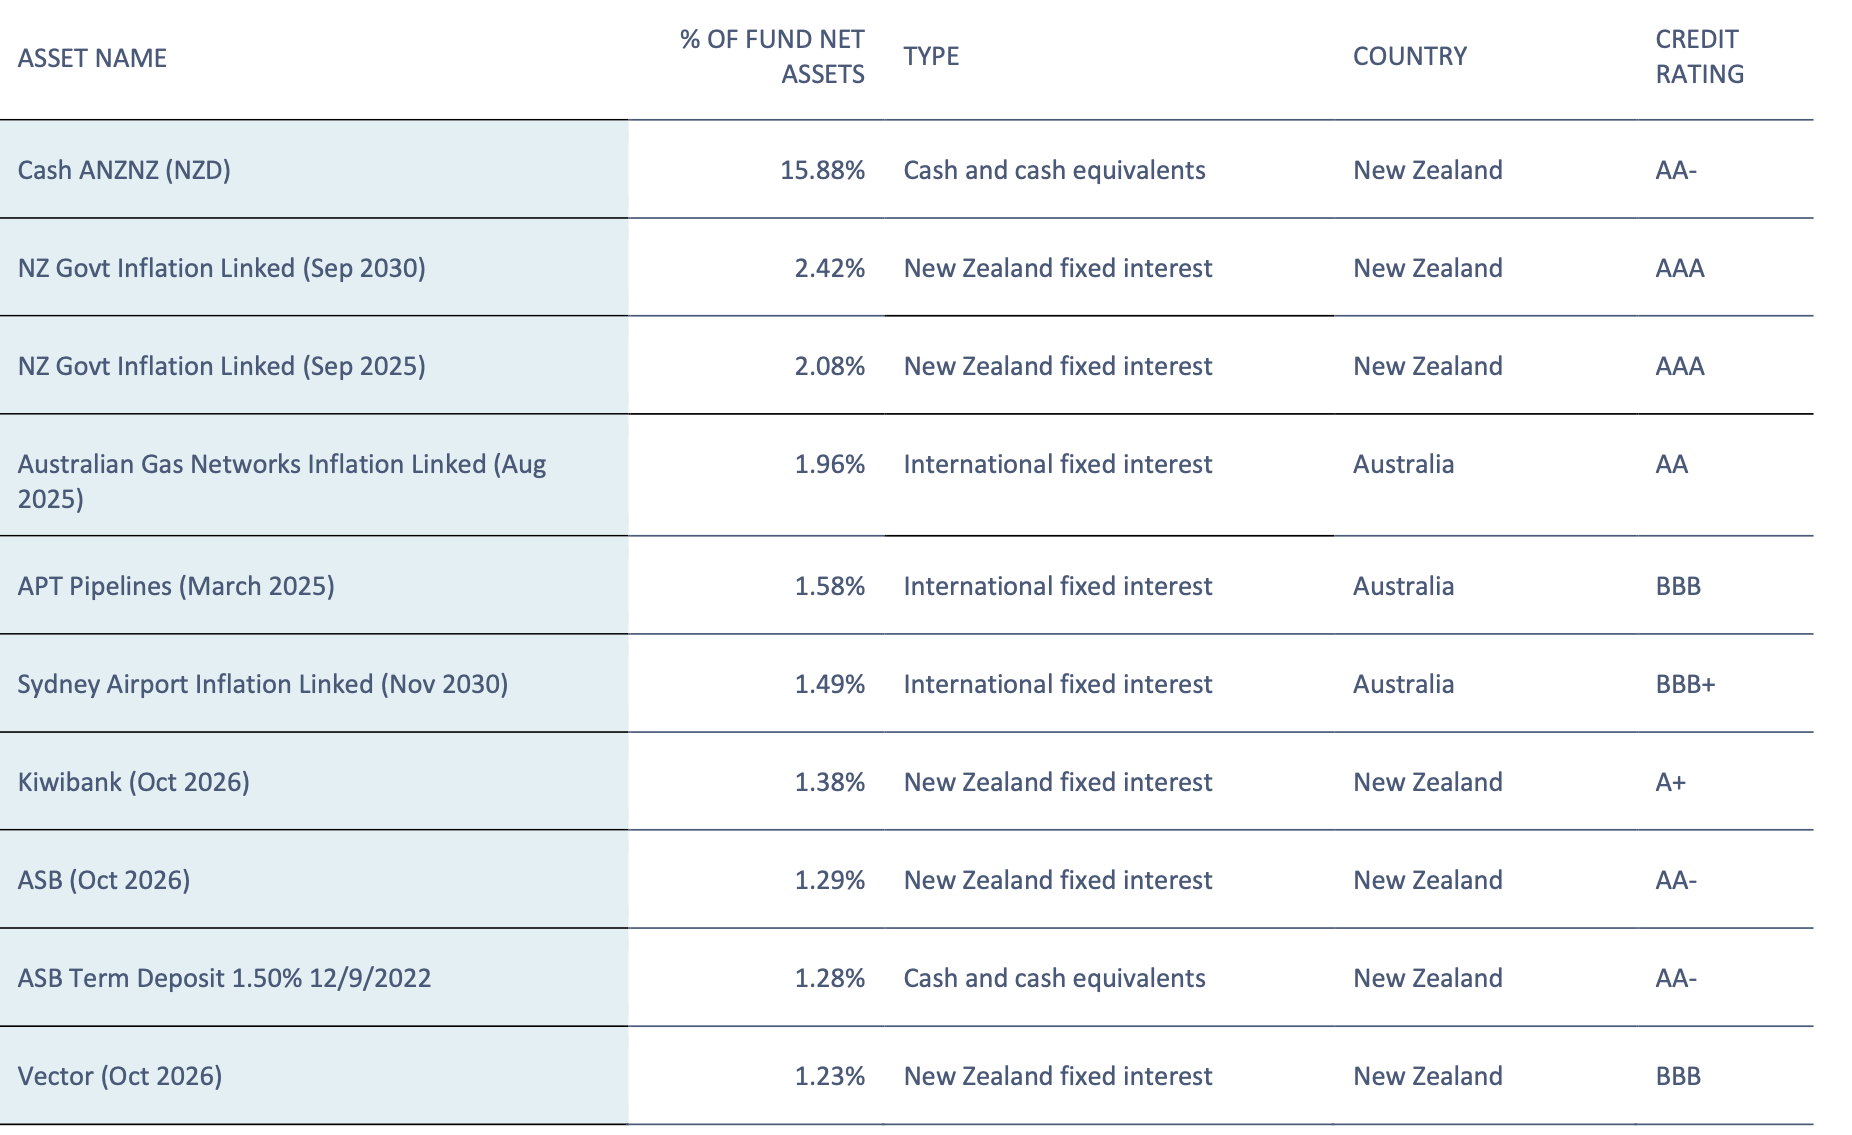This screenshot has width=1852, height=1135.
Task: Select 'Vector (Oct 2026)' asset name
Action: pyautogui.click(x=120, y=1076)
